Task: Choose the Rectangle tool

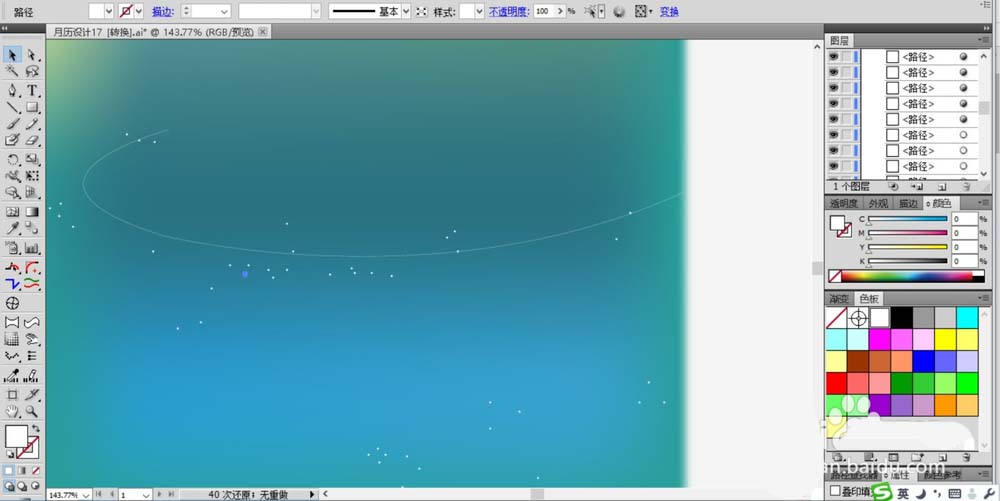Action: click(32, 107)
